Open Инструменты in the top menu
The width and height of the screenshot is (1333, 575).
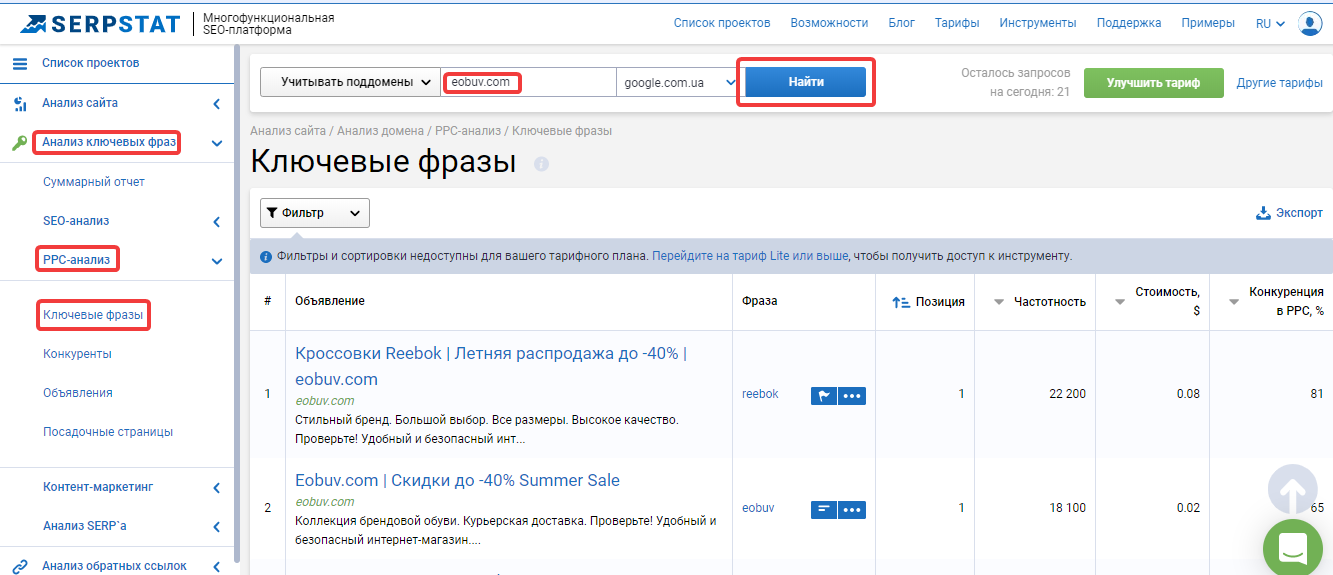click(x=1038, y=23)
